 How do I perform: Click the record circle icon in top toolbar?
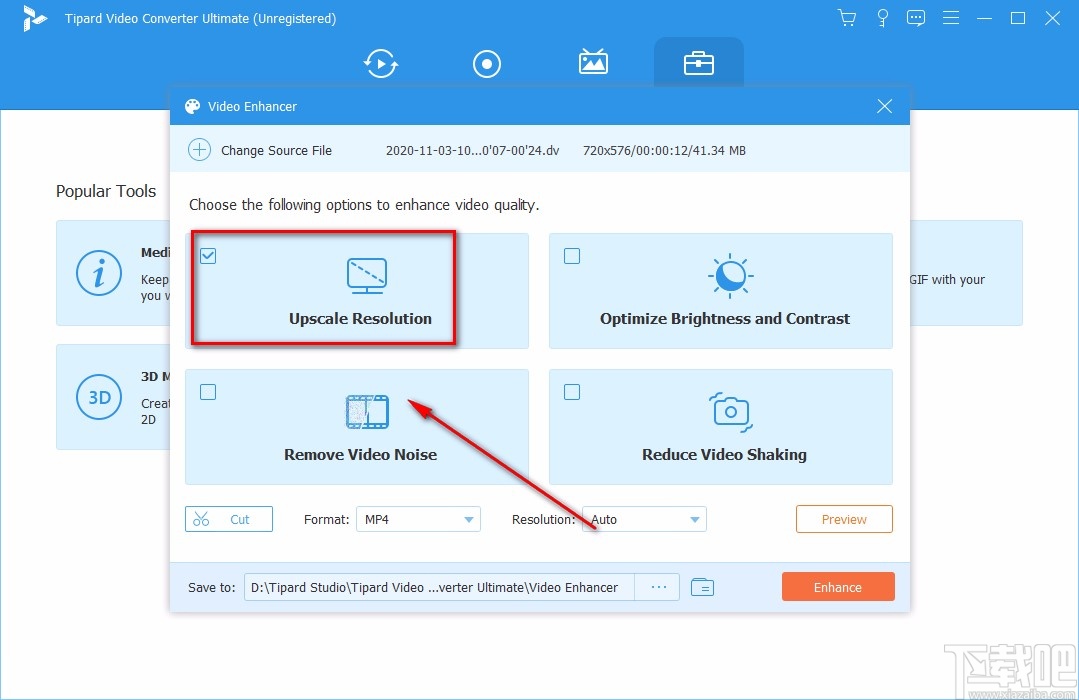click(x=487, y=63)
